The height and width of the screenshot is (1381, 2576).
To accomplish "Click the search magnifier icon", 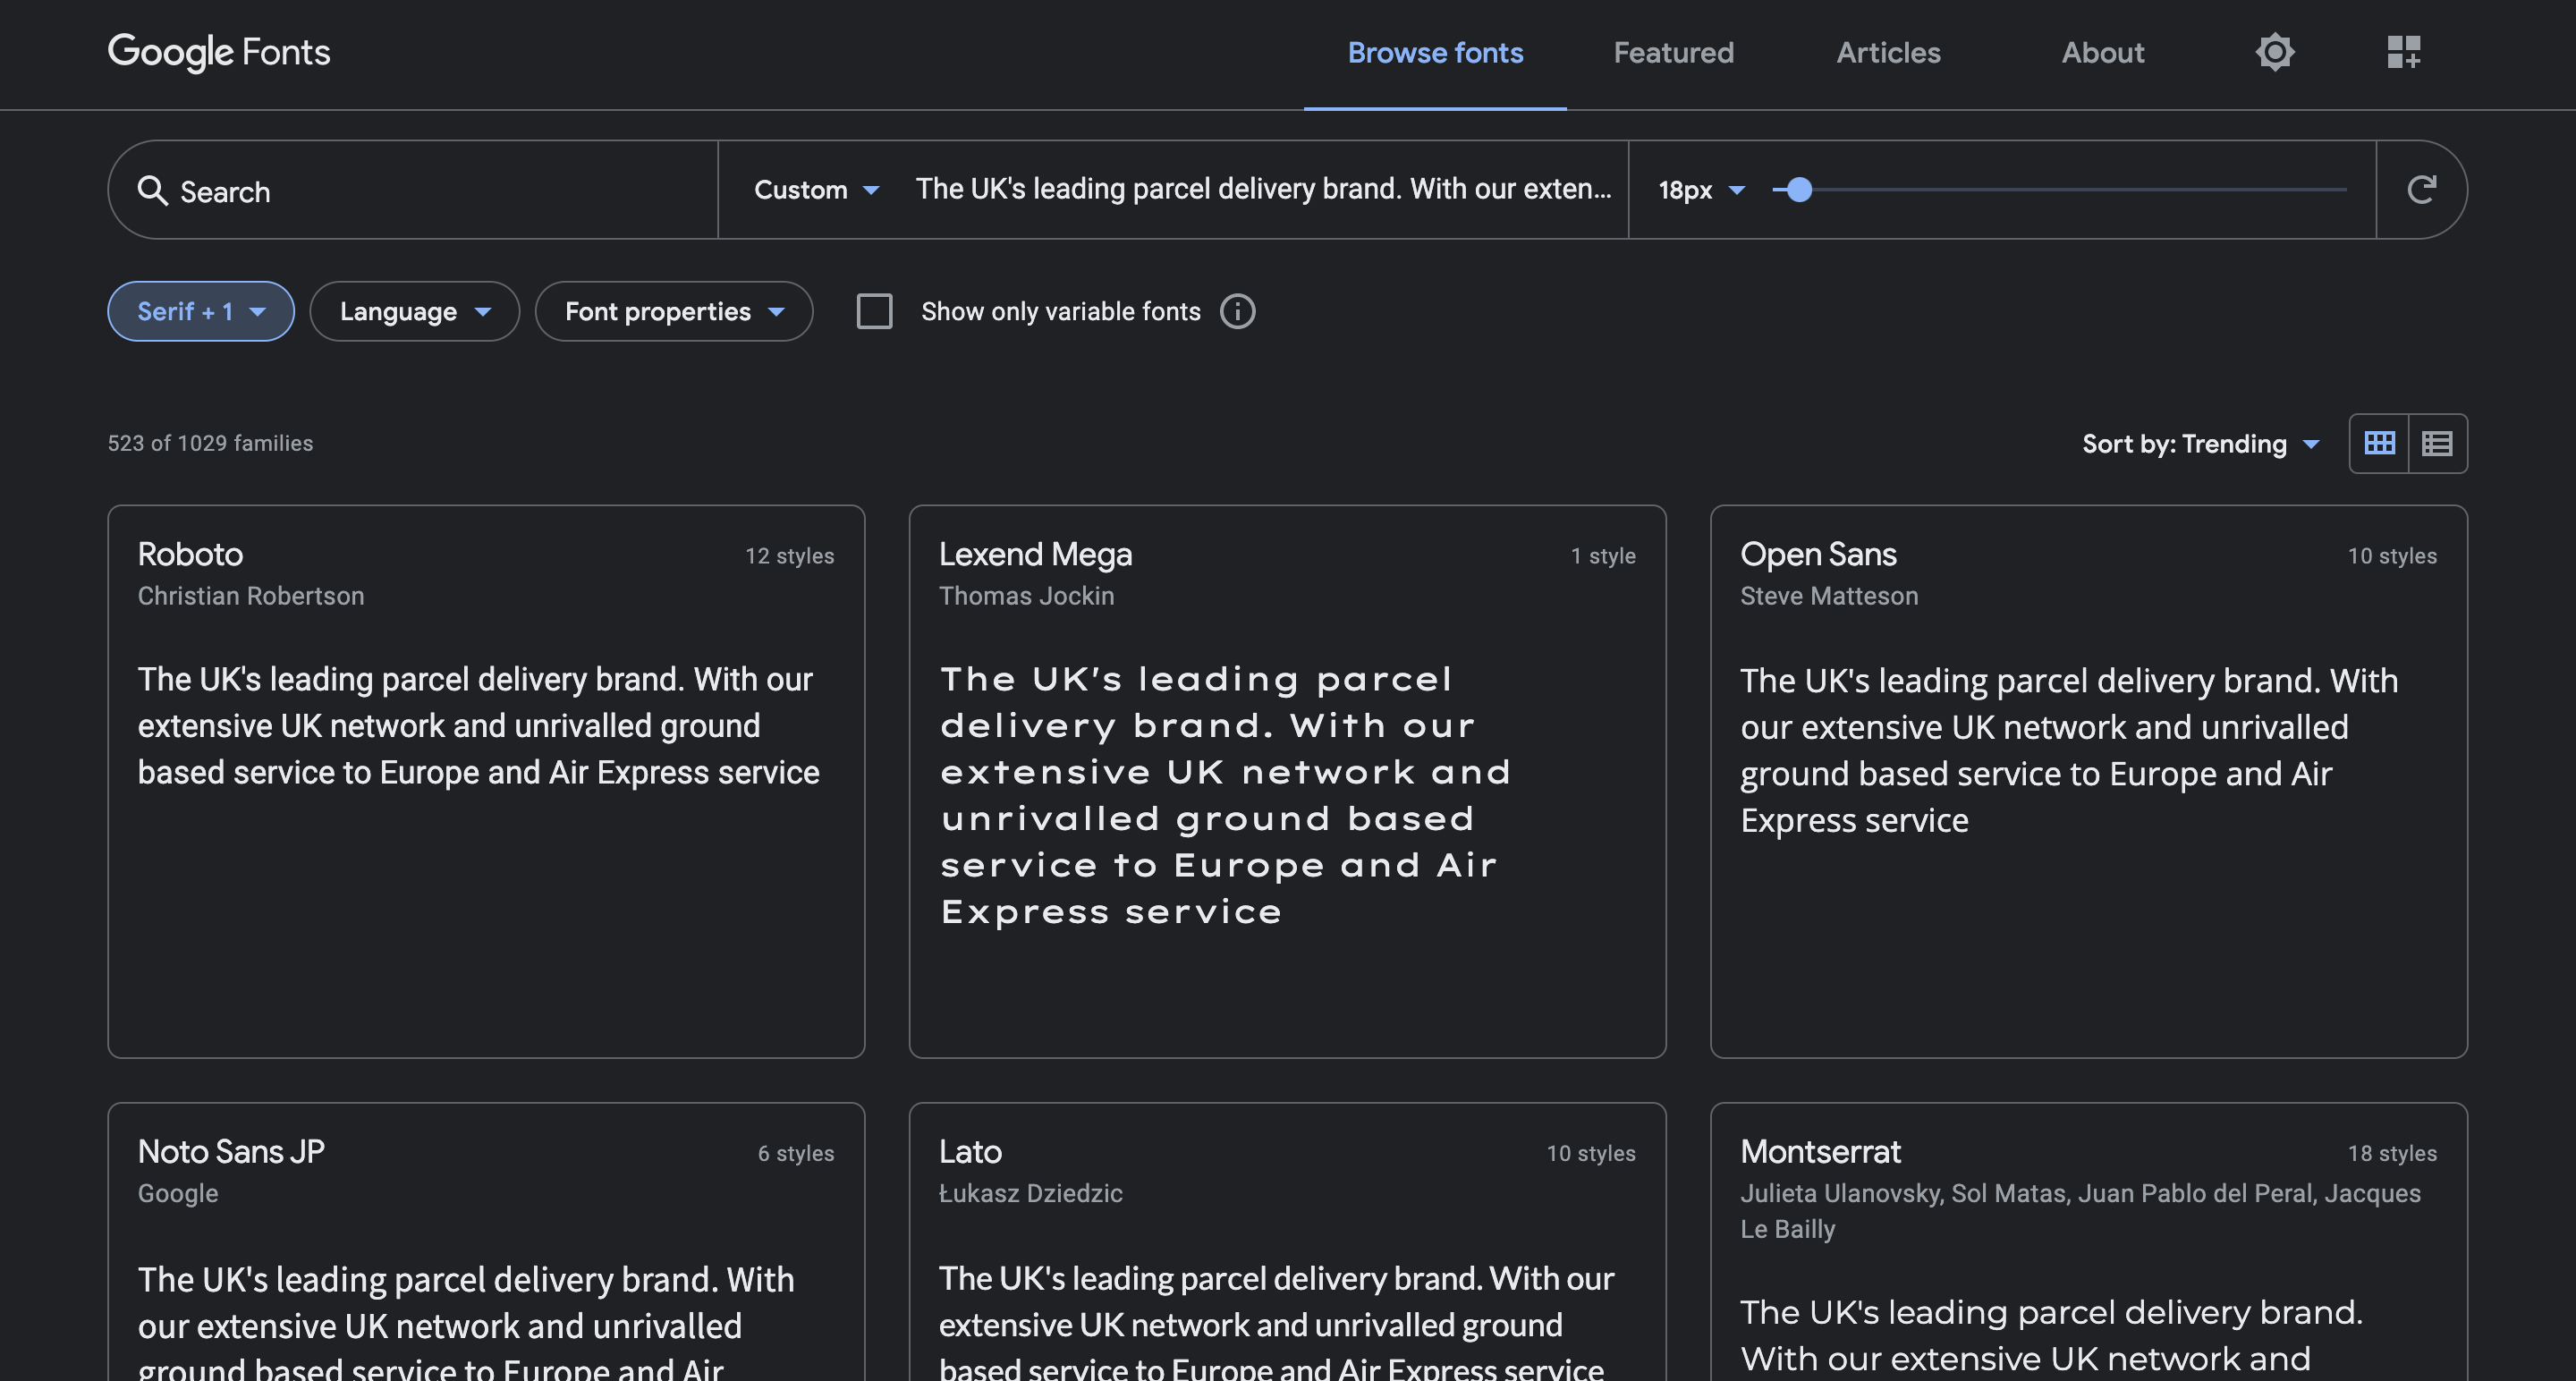I will [155, 190].
